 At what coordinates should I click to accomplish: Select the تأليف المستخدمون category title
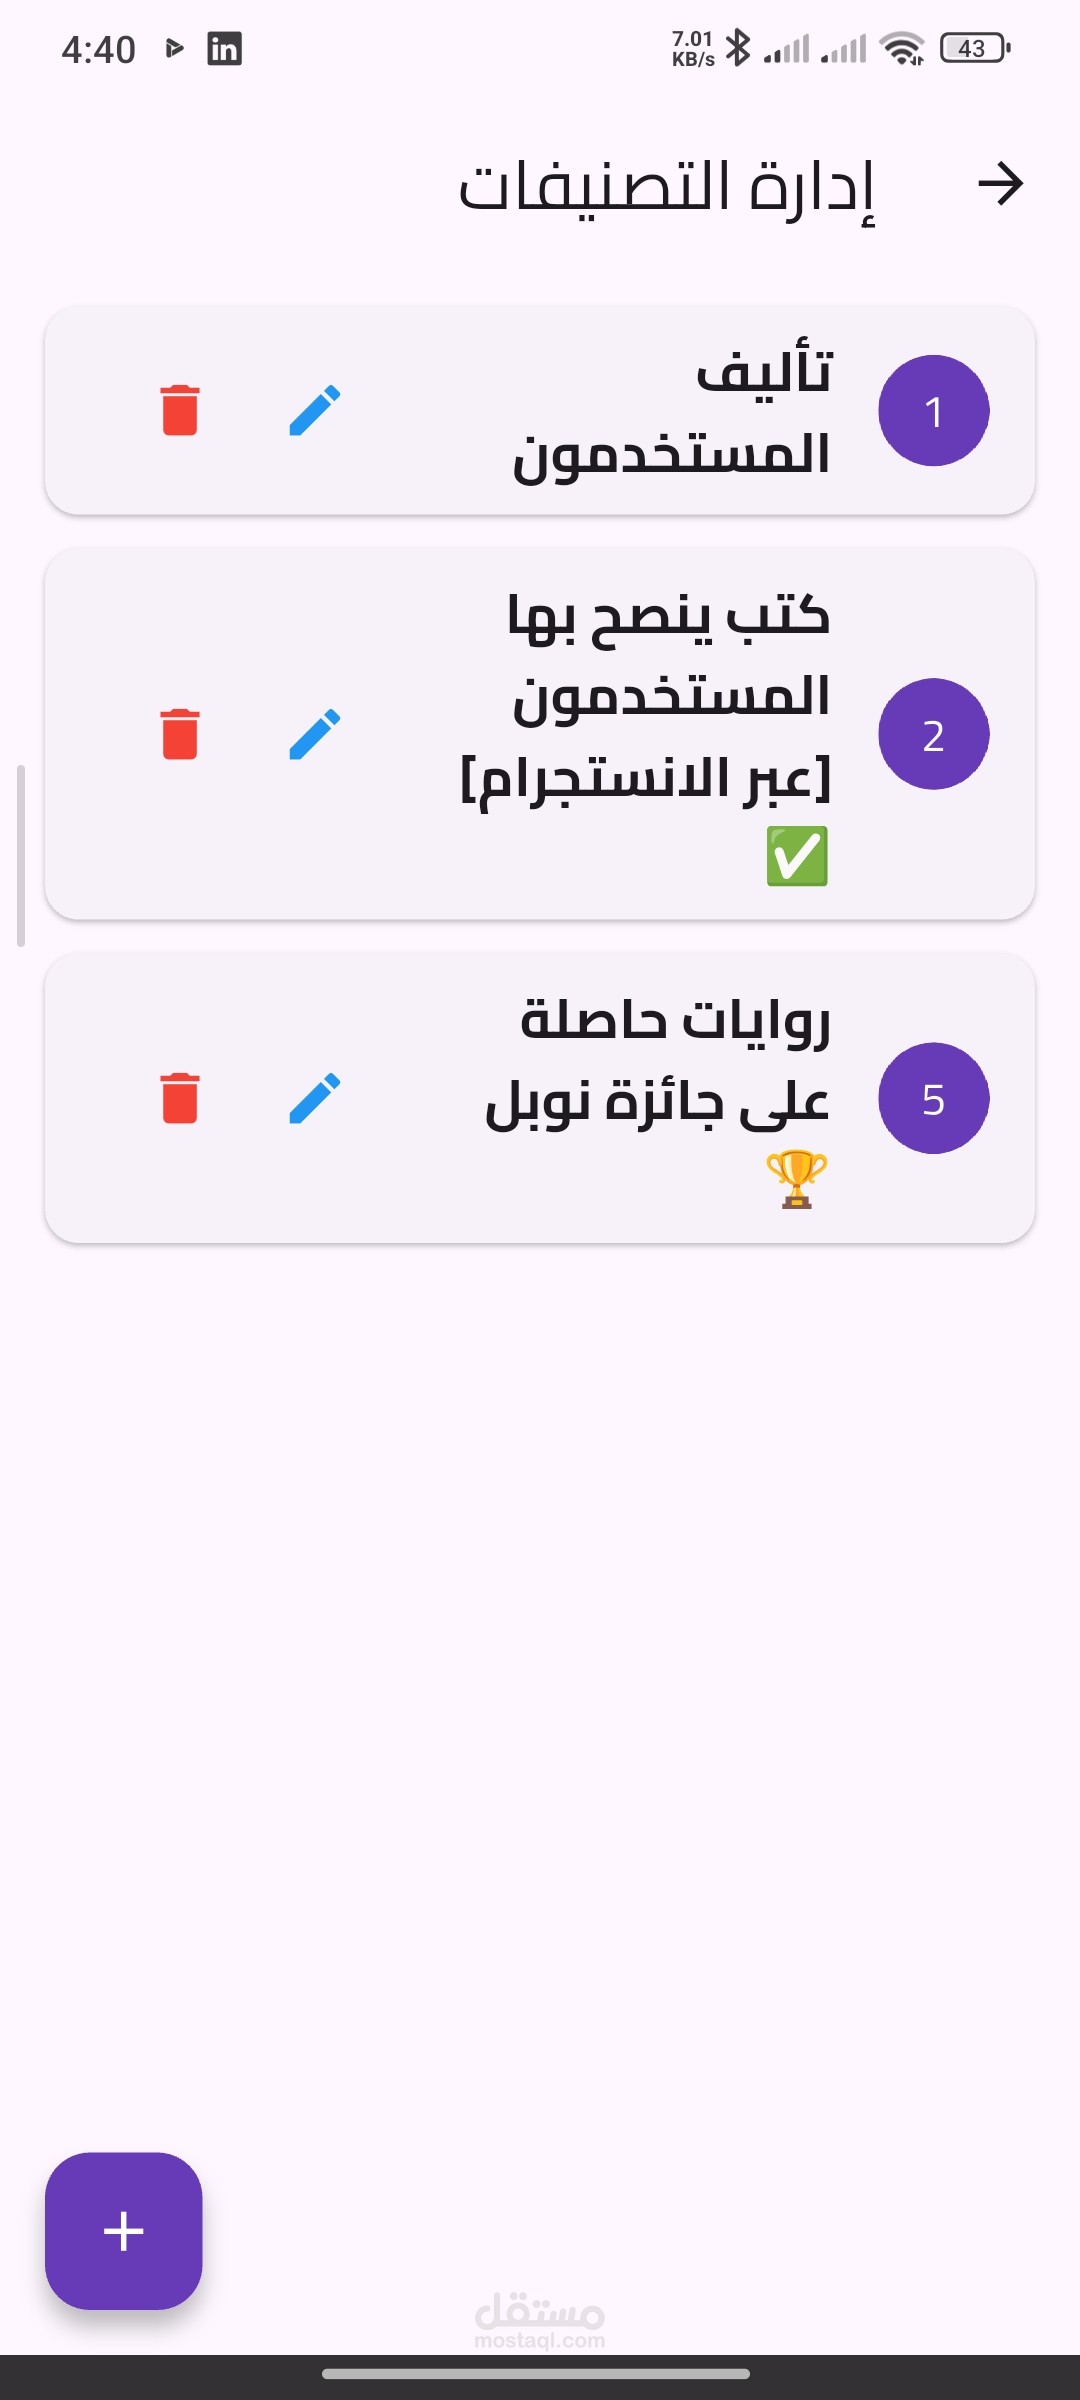(x=671, y=411)
